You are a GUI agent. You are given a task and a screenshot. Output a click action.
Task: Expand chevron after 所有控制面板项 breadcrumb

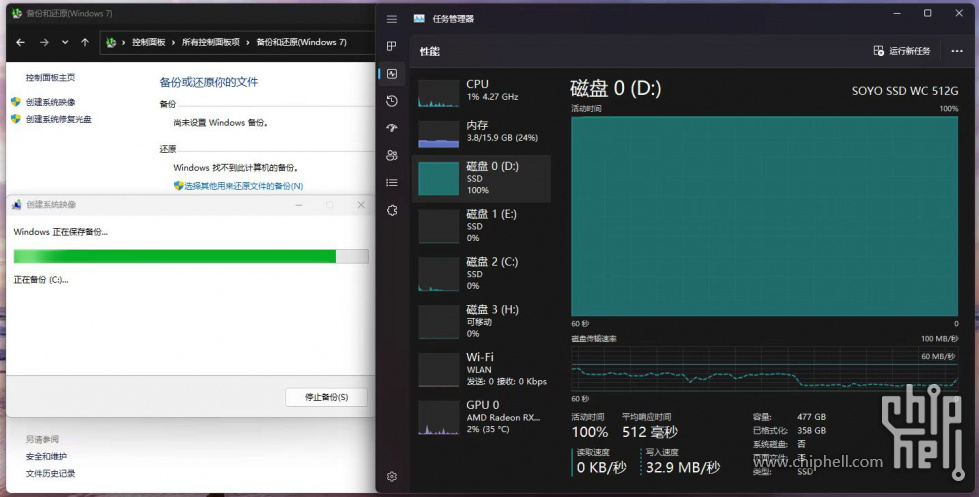pos(248,42)
